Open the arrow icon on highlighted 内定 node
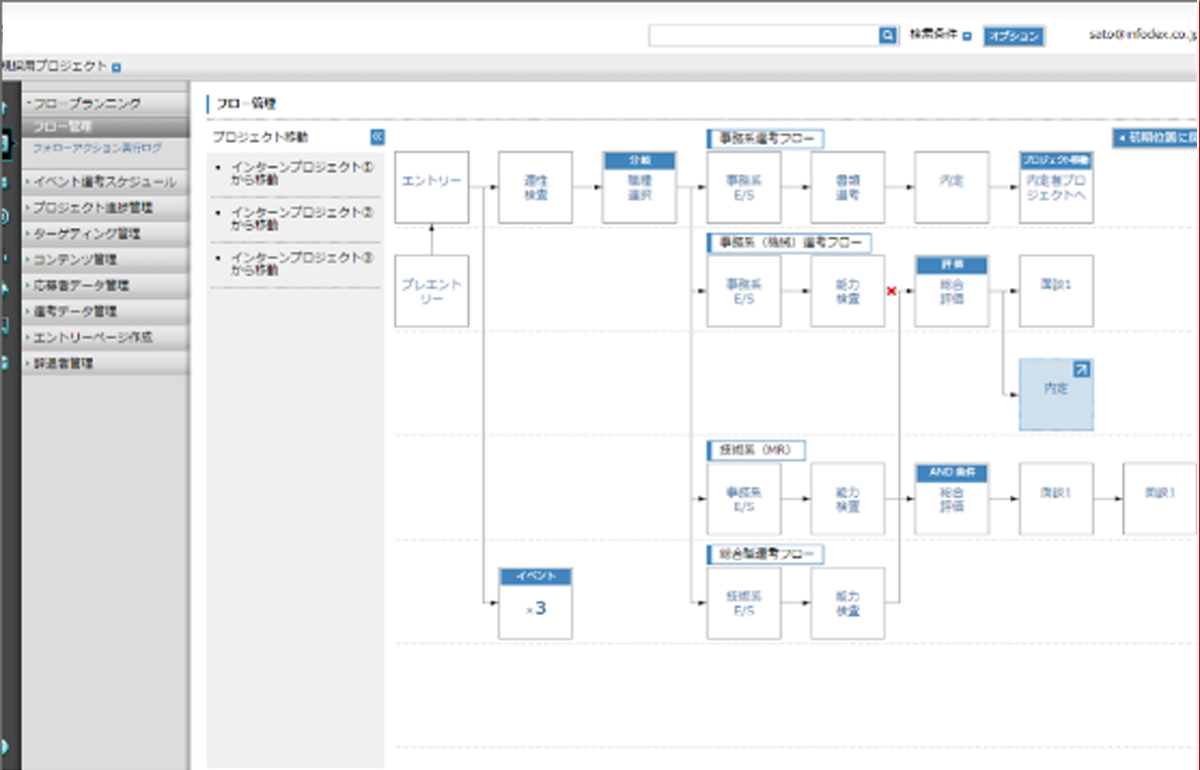 click(1082, 370)
